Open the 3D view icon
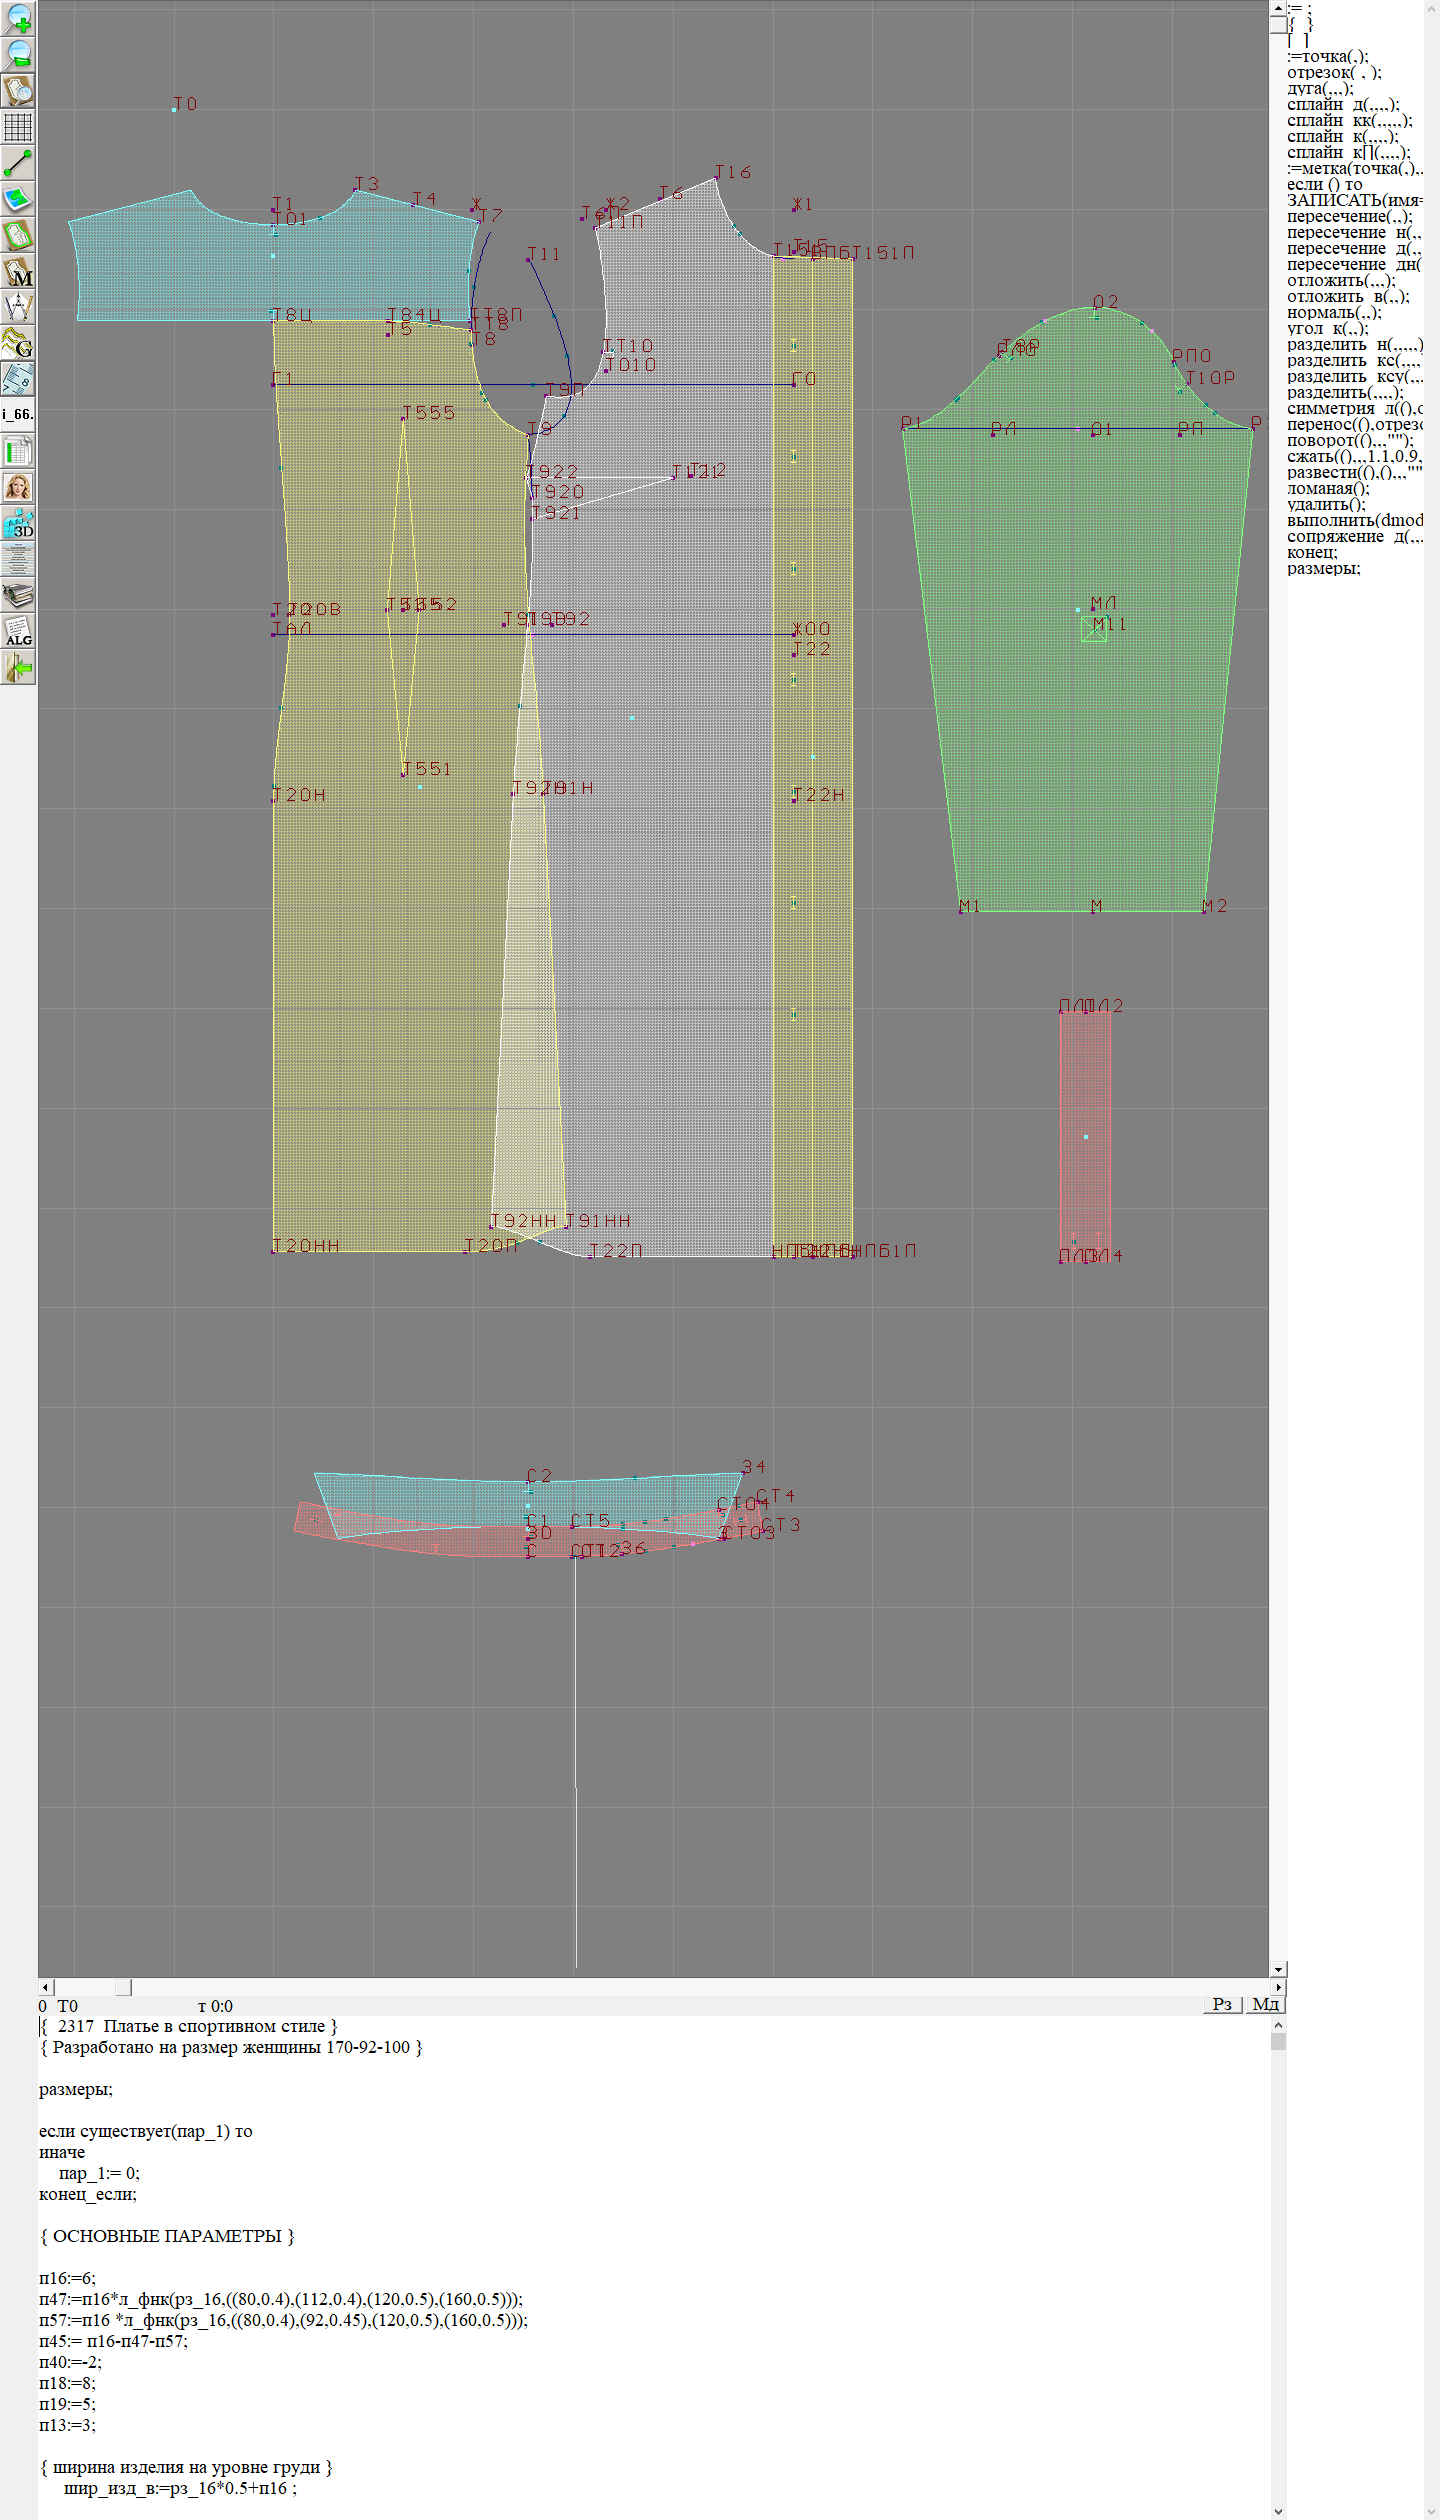This screenshot has width=1440, height=2520. tap(18, 524)
